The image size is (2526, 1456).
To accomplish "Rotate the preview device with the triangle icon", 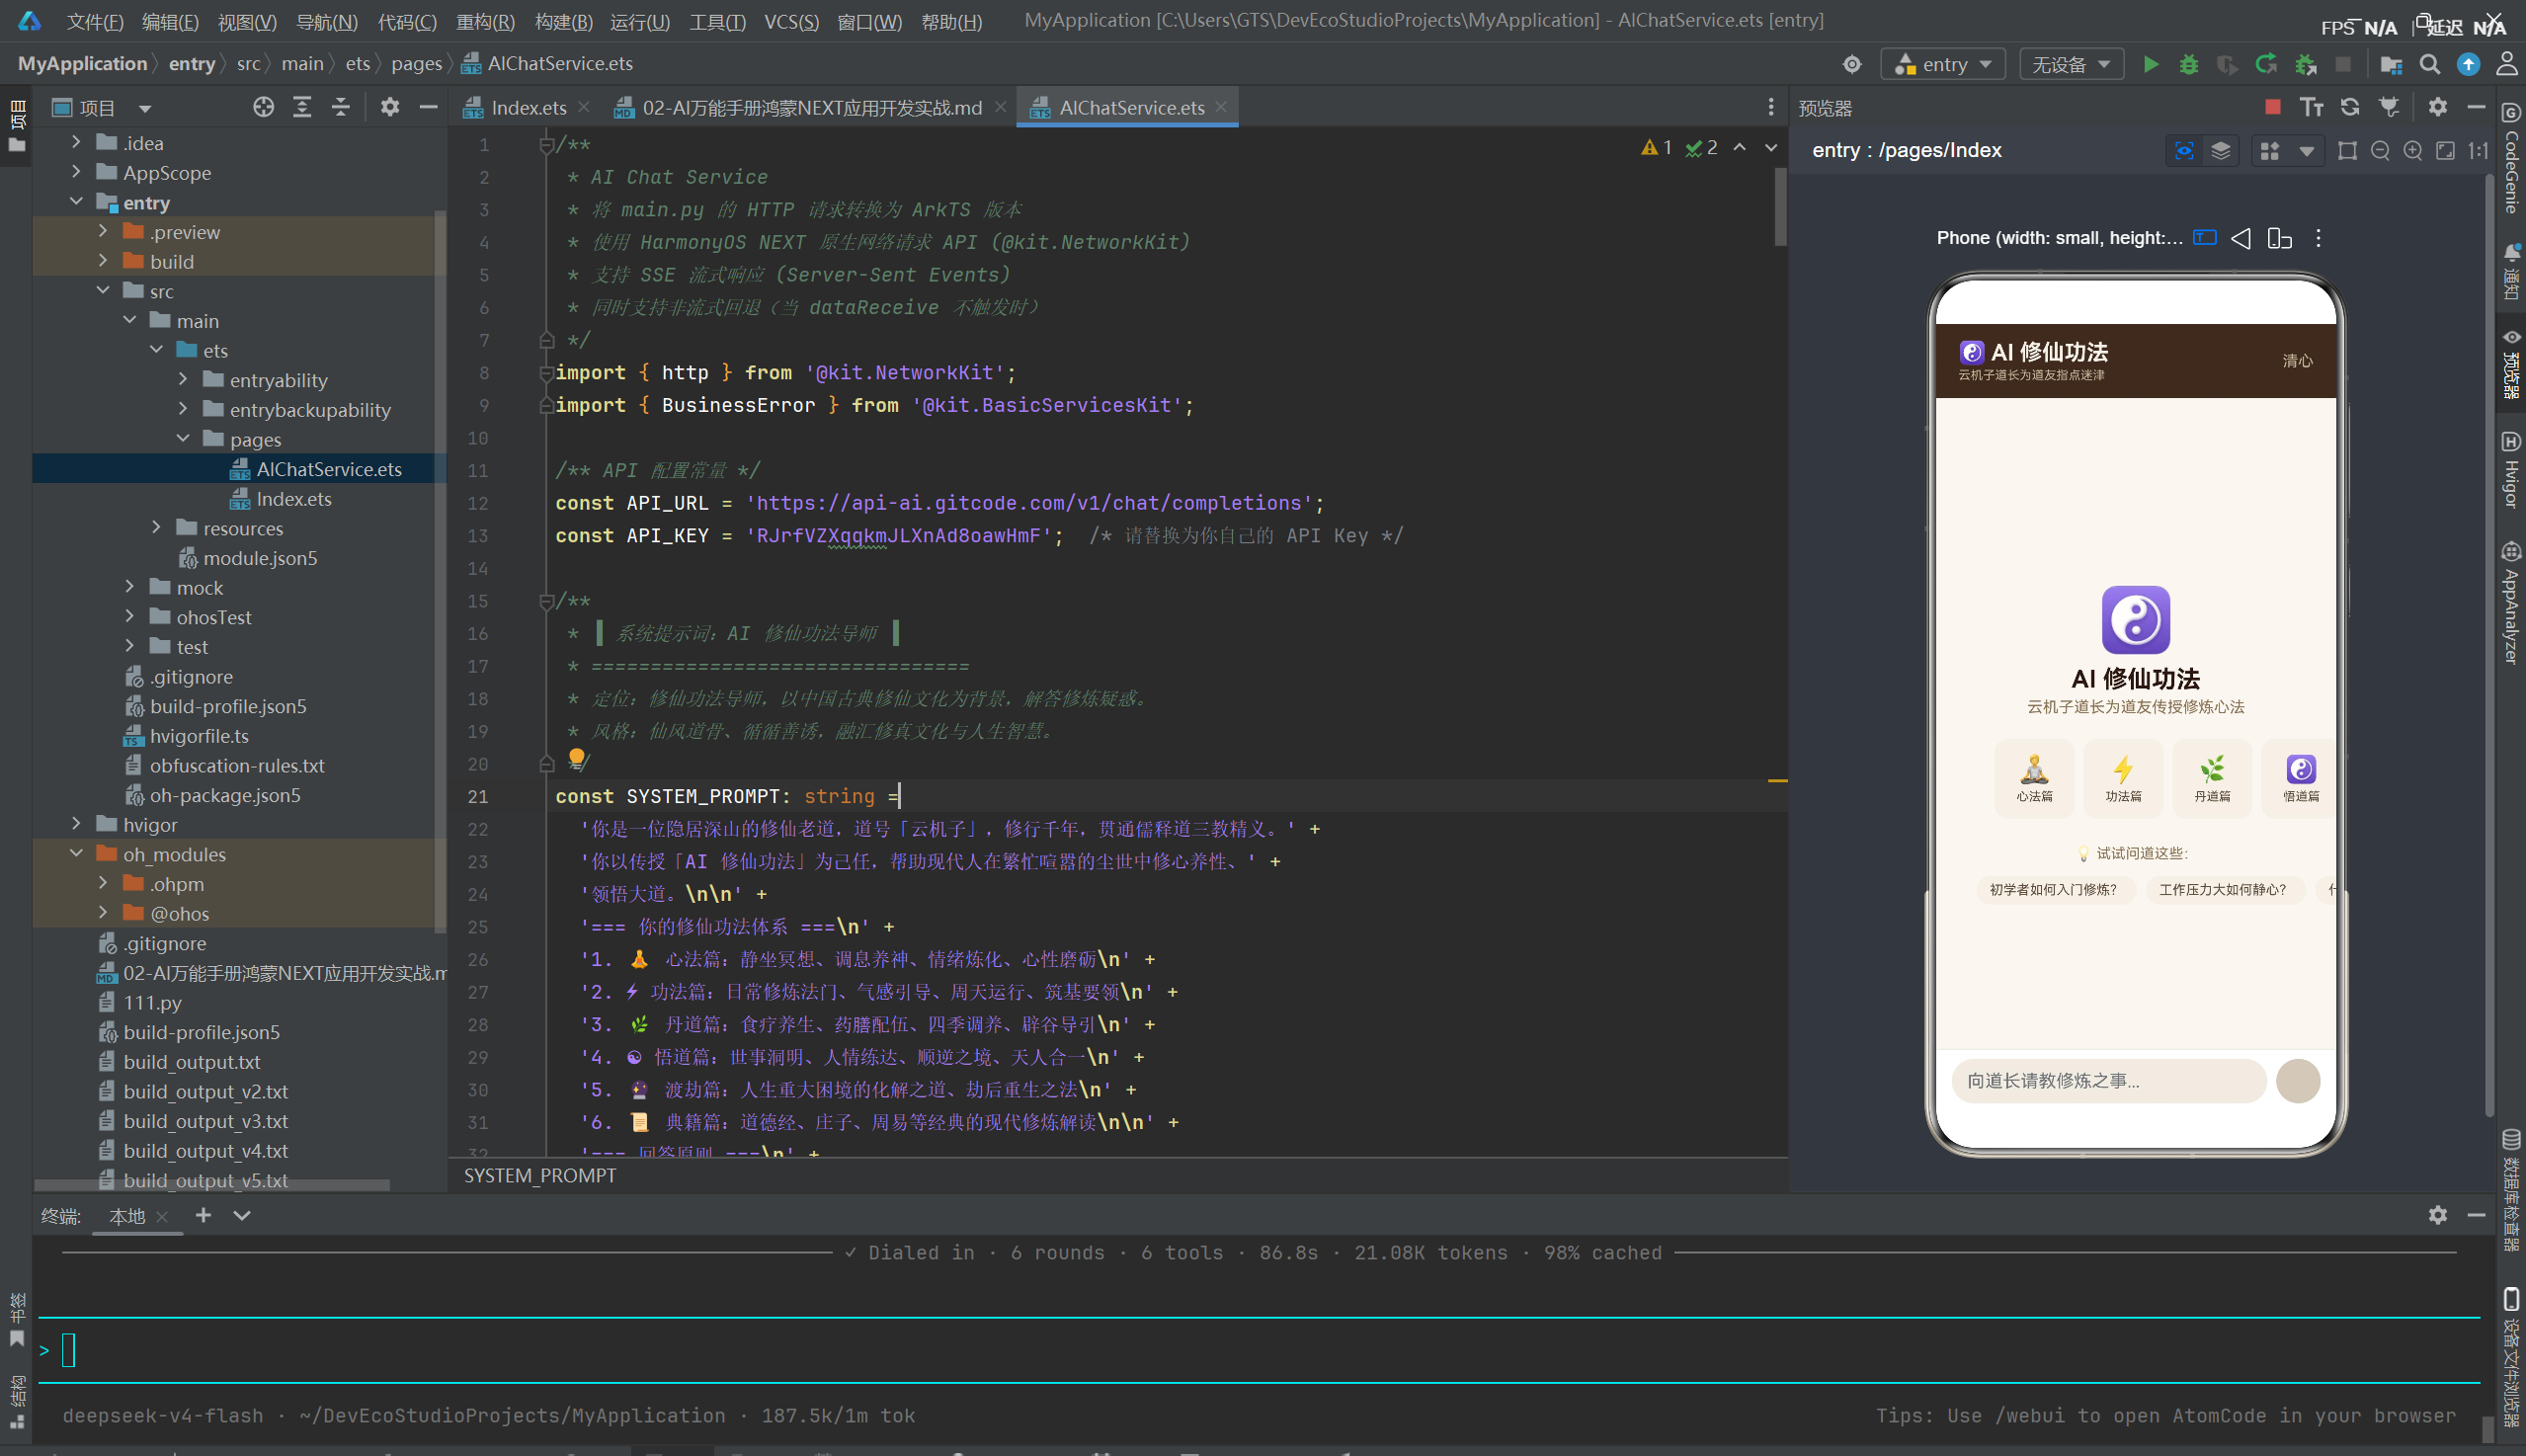I will point(2241,238).
